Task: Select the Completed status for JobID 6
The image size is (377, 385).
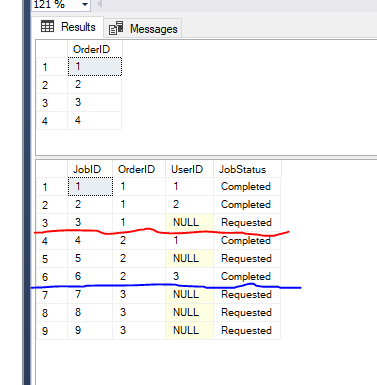Action: tap(247, 276)
